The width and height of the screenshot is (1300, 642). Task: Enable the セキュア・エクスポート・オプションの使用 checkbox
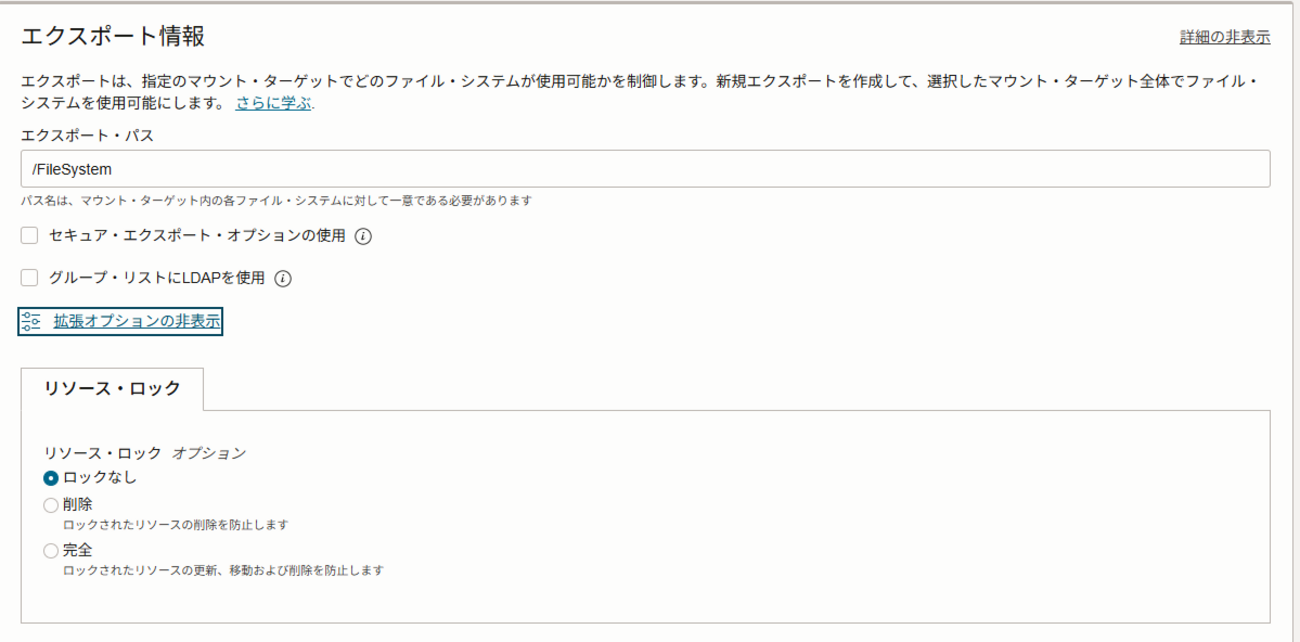29,236
